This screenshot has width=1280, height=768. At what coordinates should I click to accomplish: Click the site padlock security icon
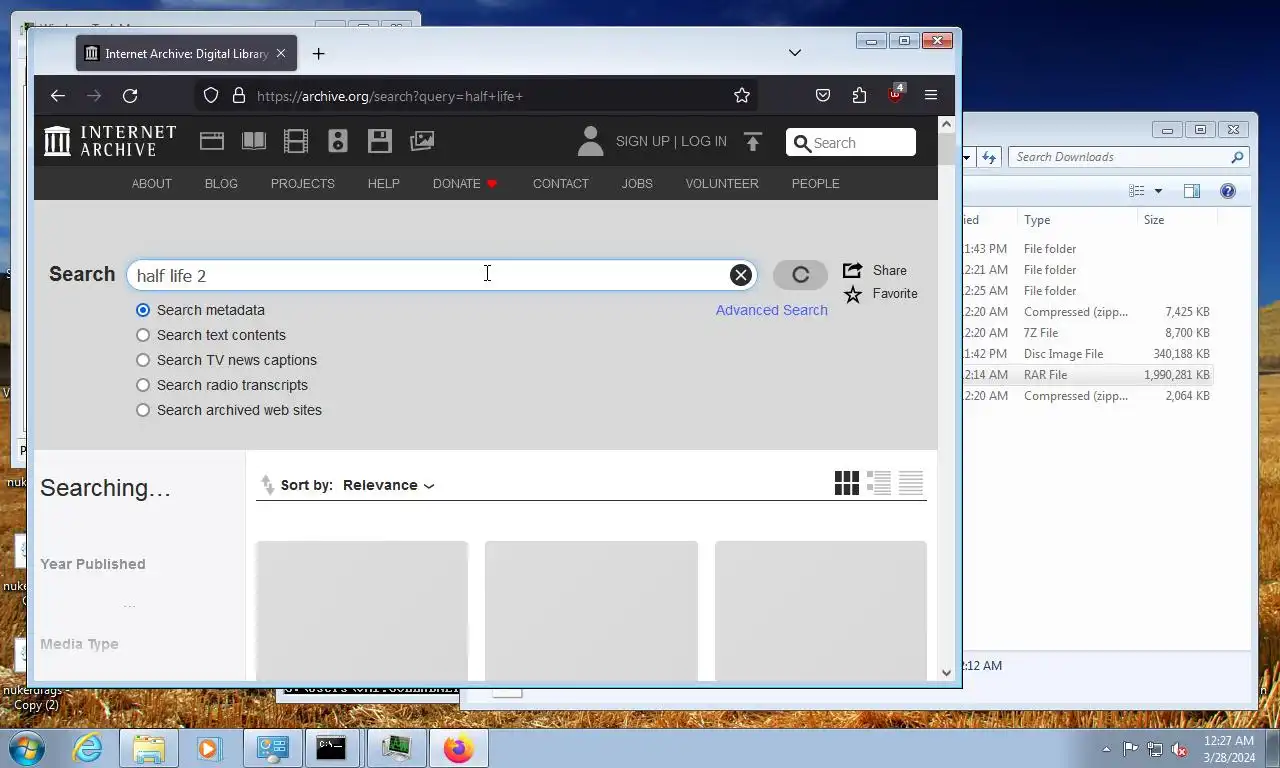[239, 96]
